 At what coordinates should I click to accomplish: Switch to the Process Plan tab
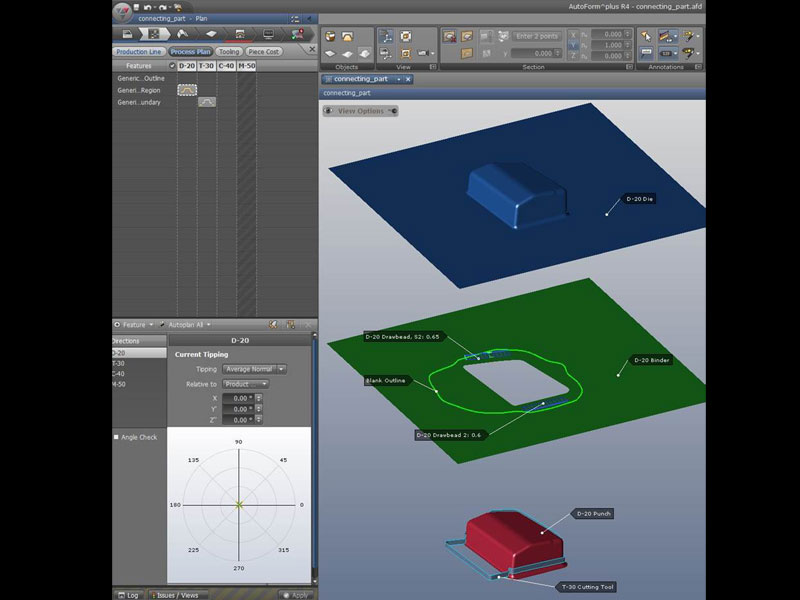point(190,52)
